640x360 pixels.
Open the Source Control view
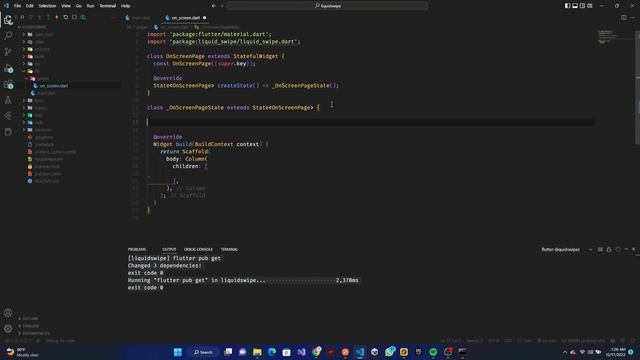pyautogui.click(x=8, y=51)
